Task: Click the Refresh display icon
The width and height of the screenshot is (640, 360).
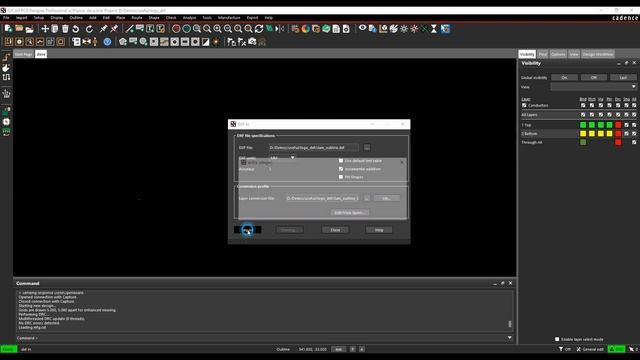Action: (x=259, y=29)
